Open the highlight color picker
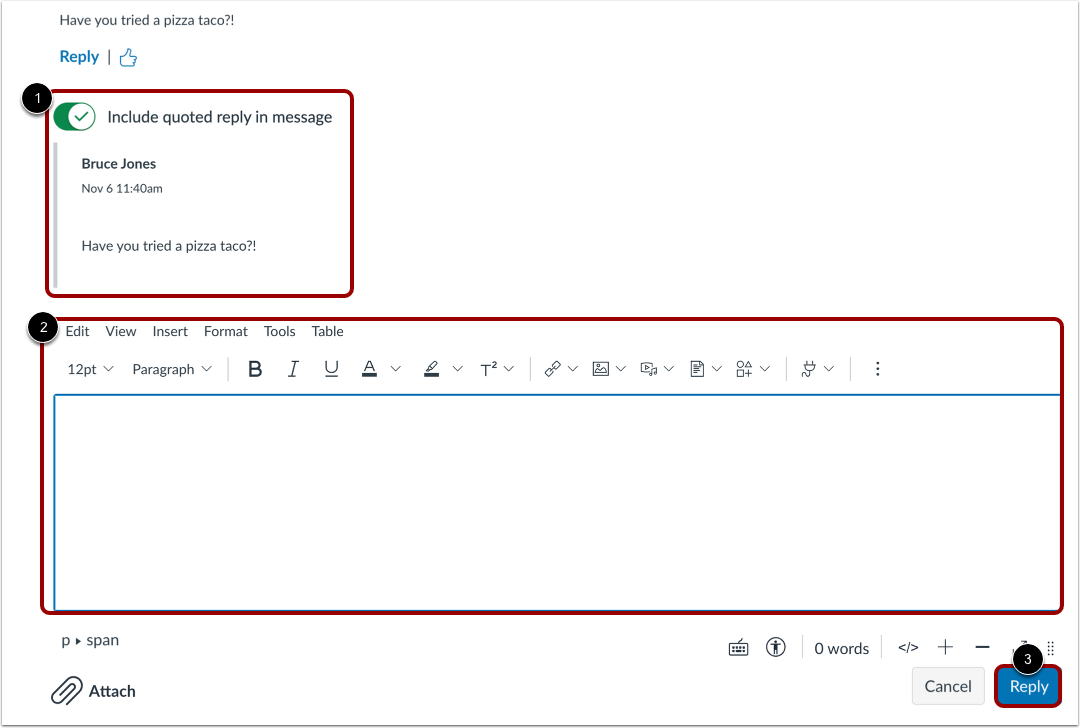The width and height of the screenshot is (1080, 728). coord(433,368)
